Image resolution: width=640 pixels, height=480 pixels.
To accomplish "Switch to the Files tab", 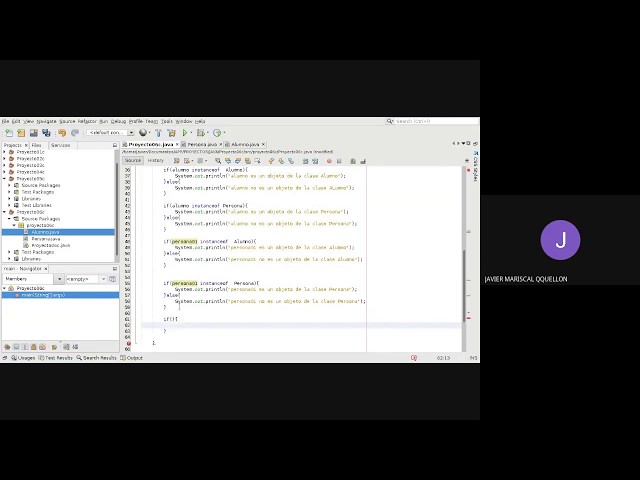I will 37,145.
